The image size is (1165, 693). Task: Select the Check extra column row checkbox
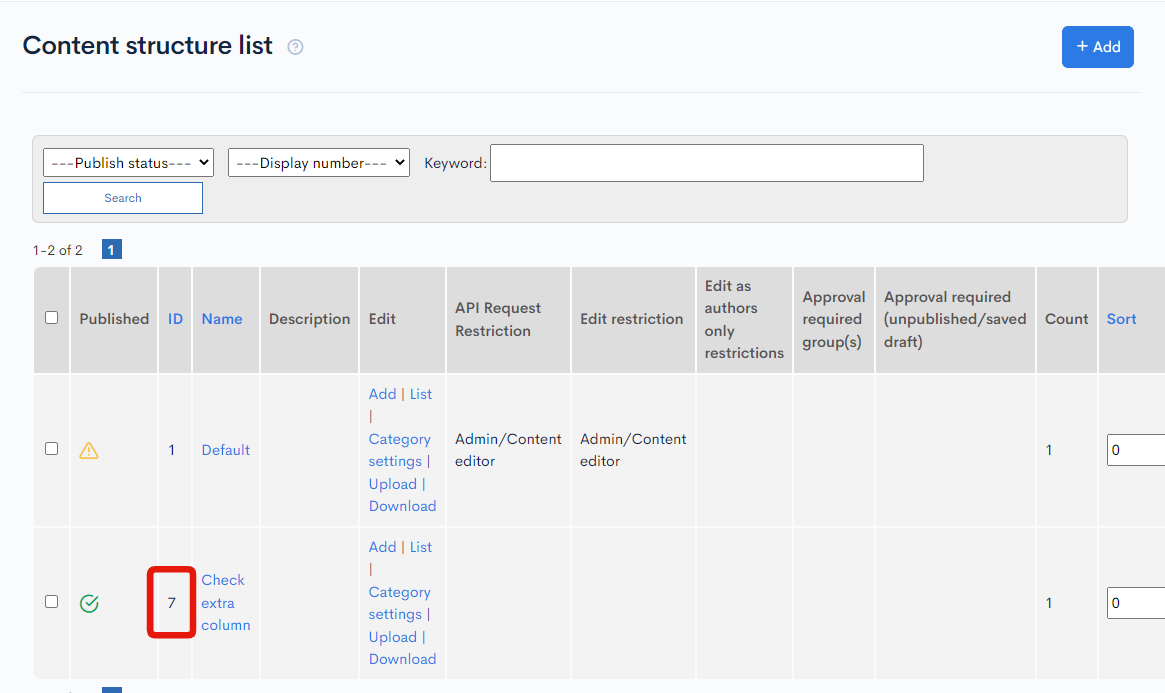click(52, 602)
